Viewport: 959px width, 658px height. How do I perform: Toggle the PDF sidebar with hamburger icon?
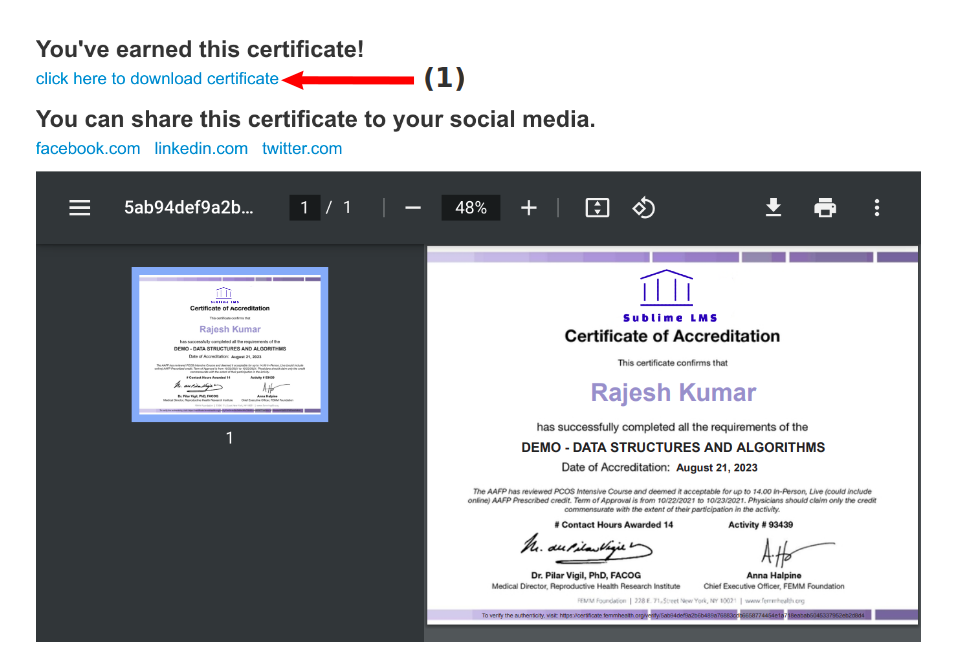[x=80, y=208]
